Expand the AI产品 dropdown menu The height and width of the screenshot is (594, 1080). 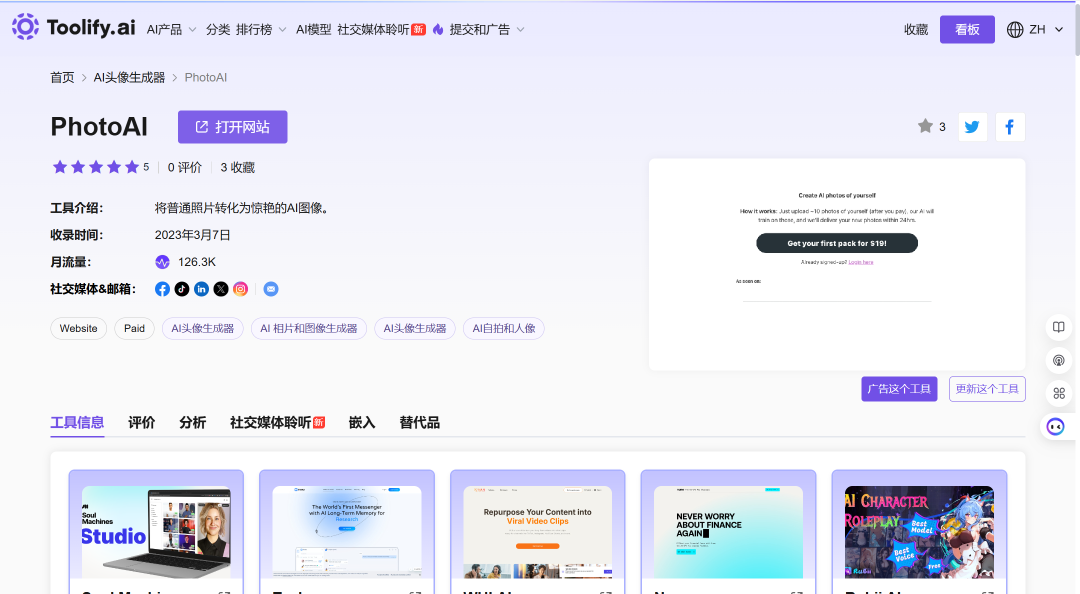click(172, 30)
